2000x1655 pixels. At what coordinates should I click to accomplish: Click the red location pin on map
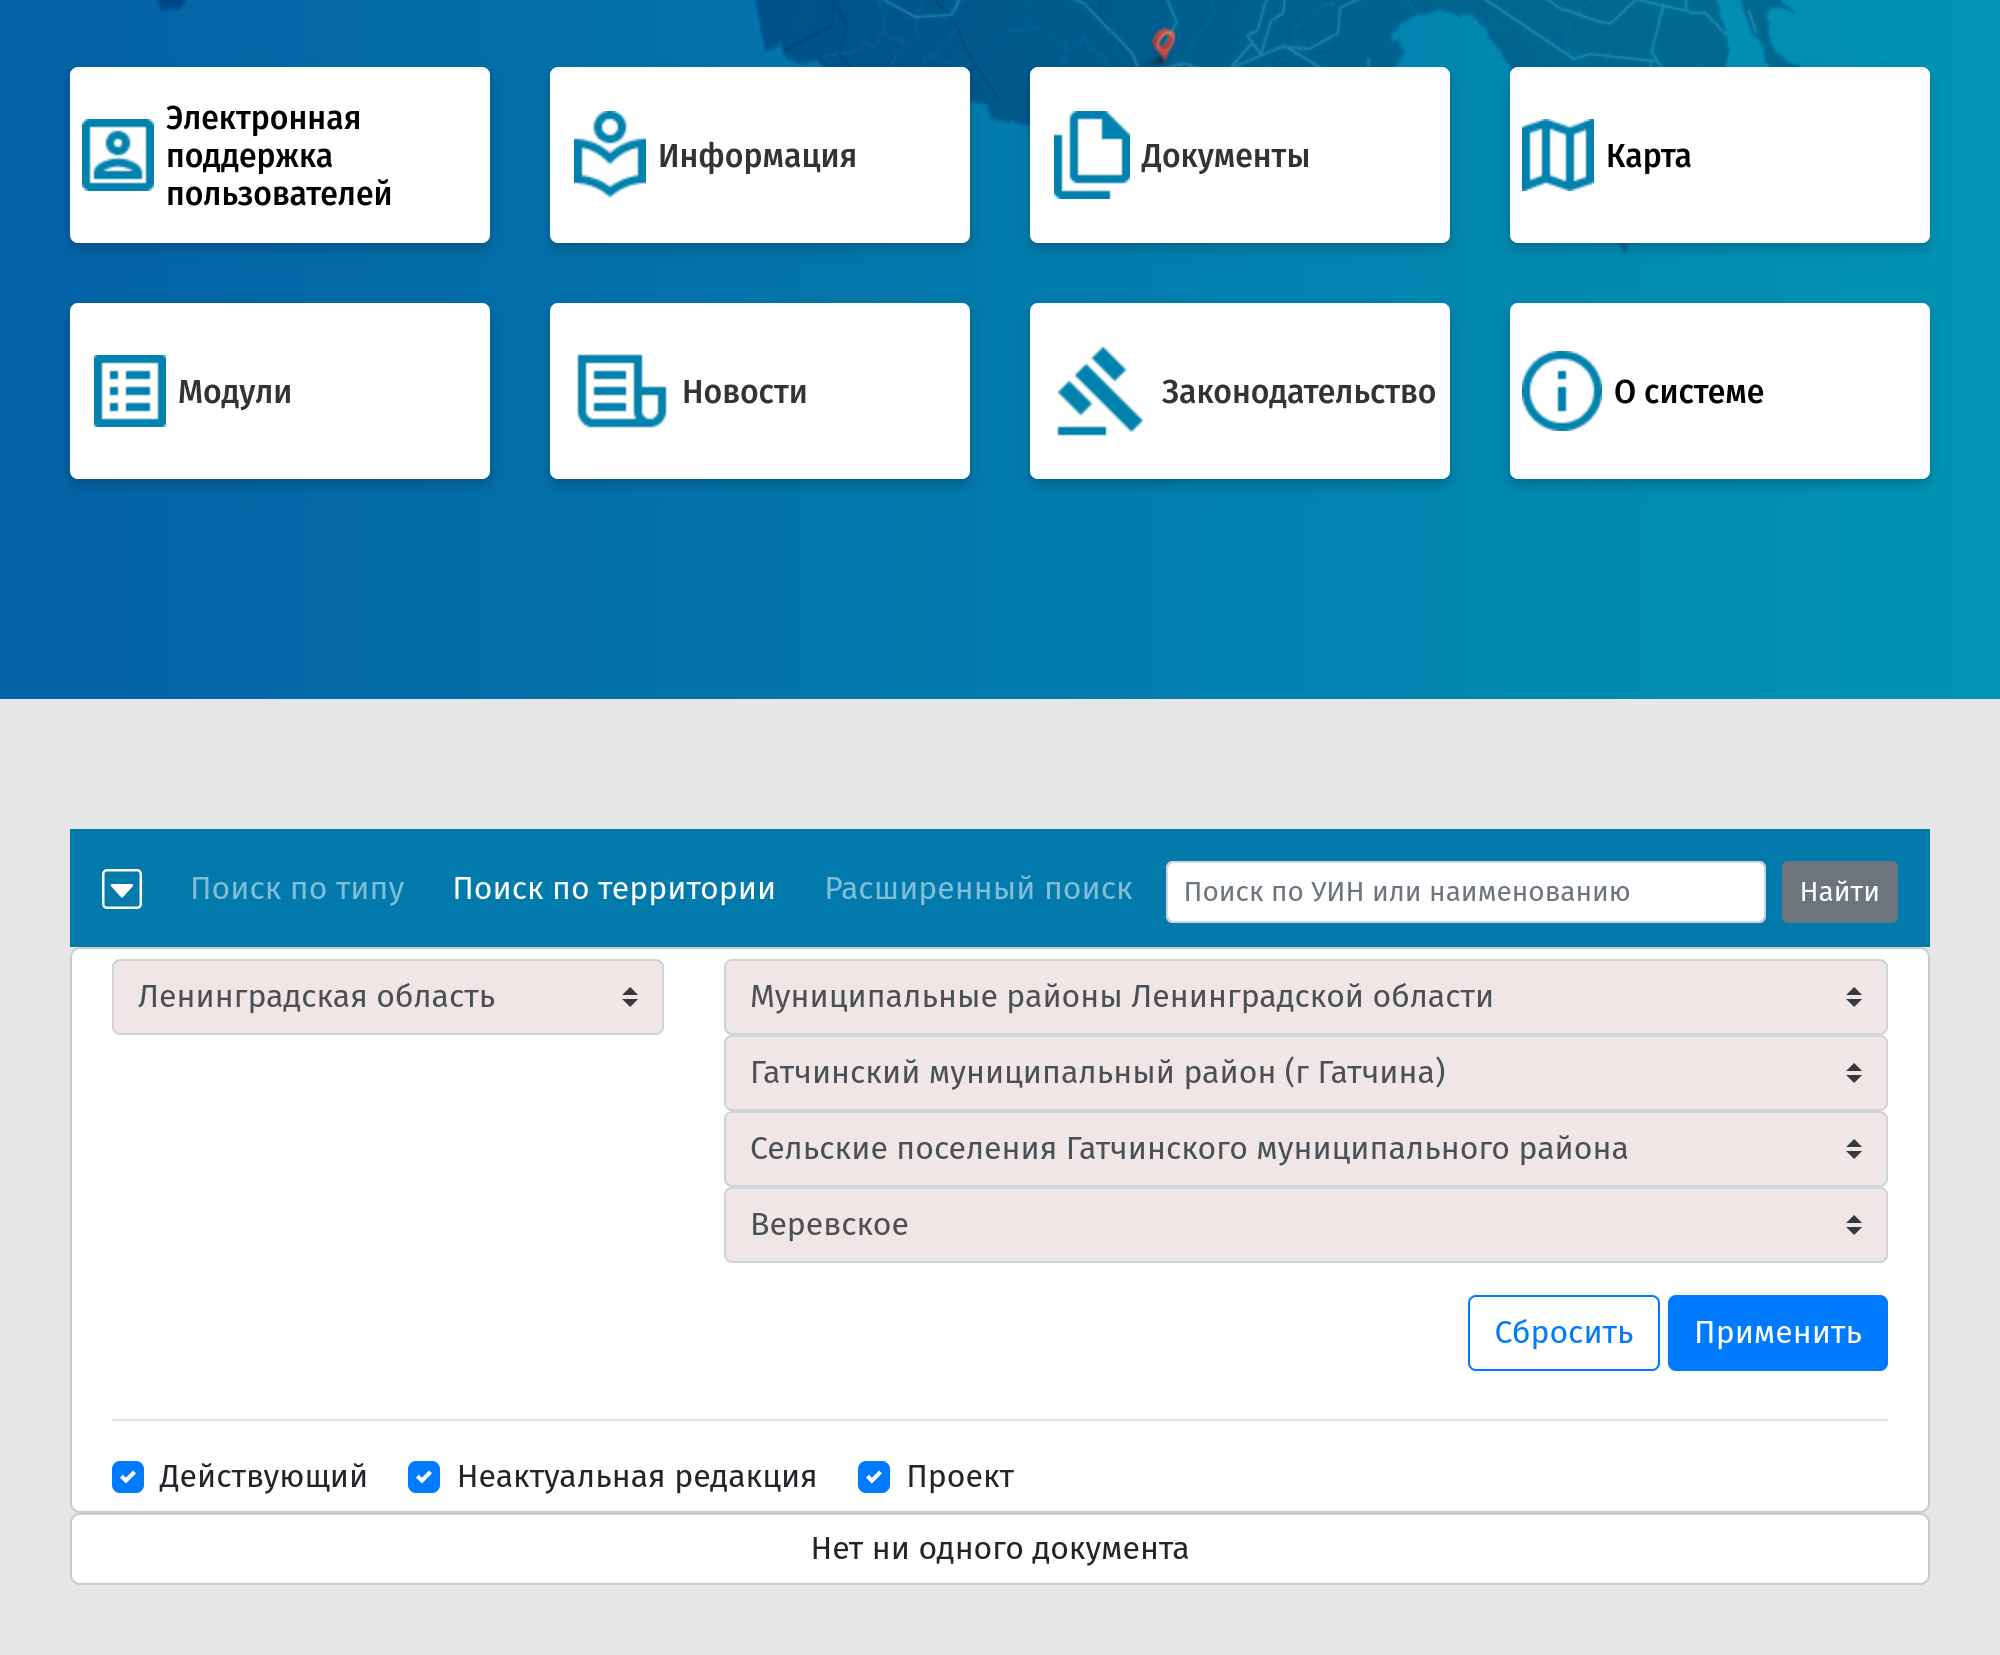click(1163, 43)
